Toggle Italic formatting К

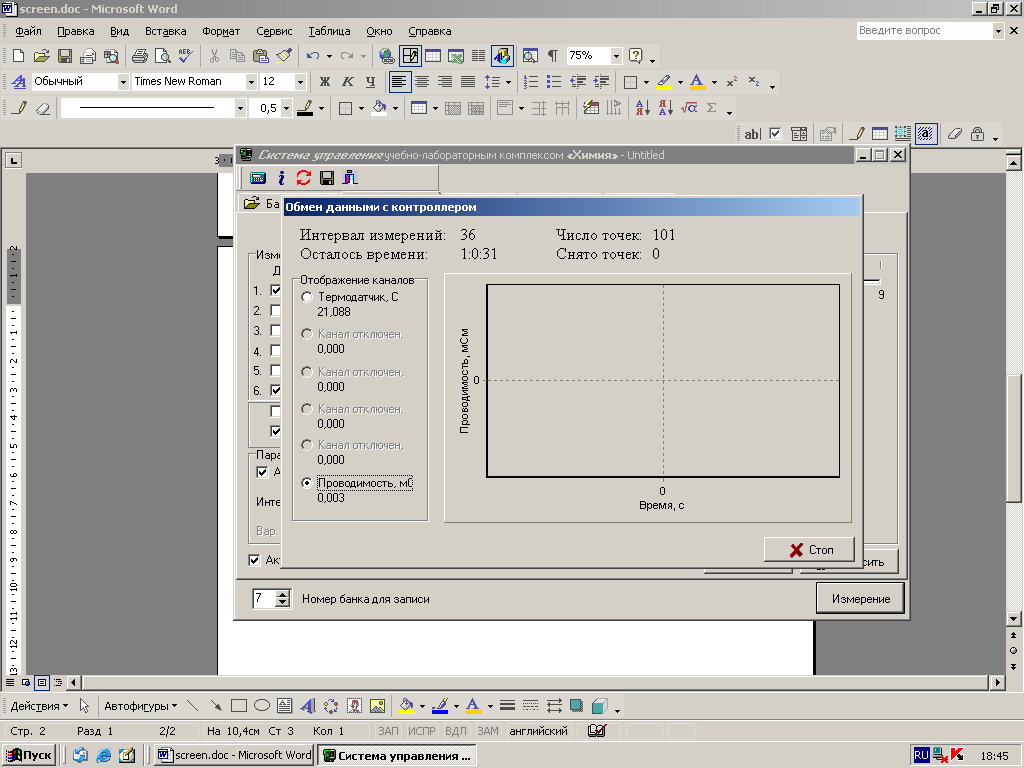(347, 82)
